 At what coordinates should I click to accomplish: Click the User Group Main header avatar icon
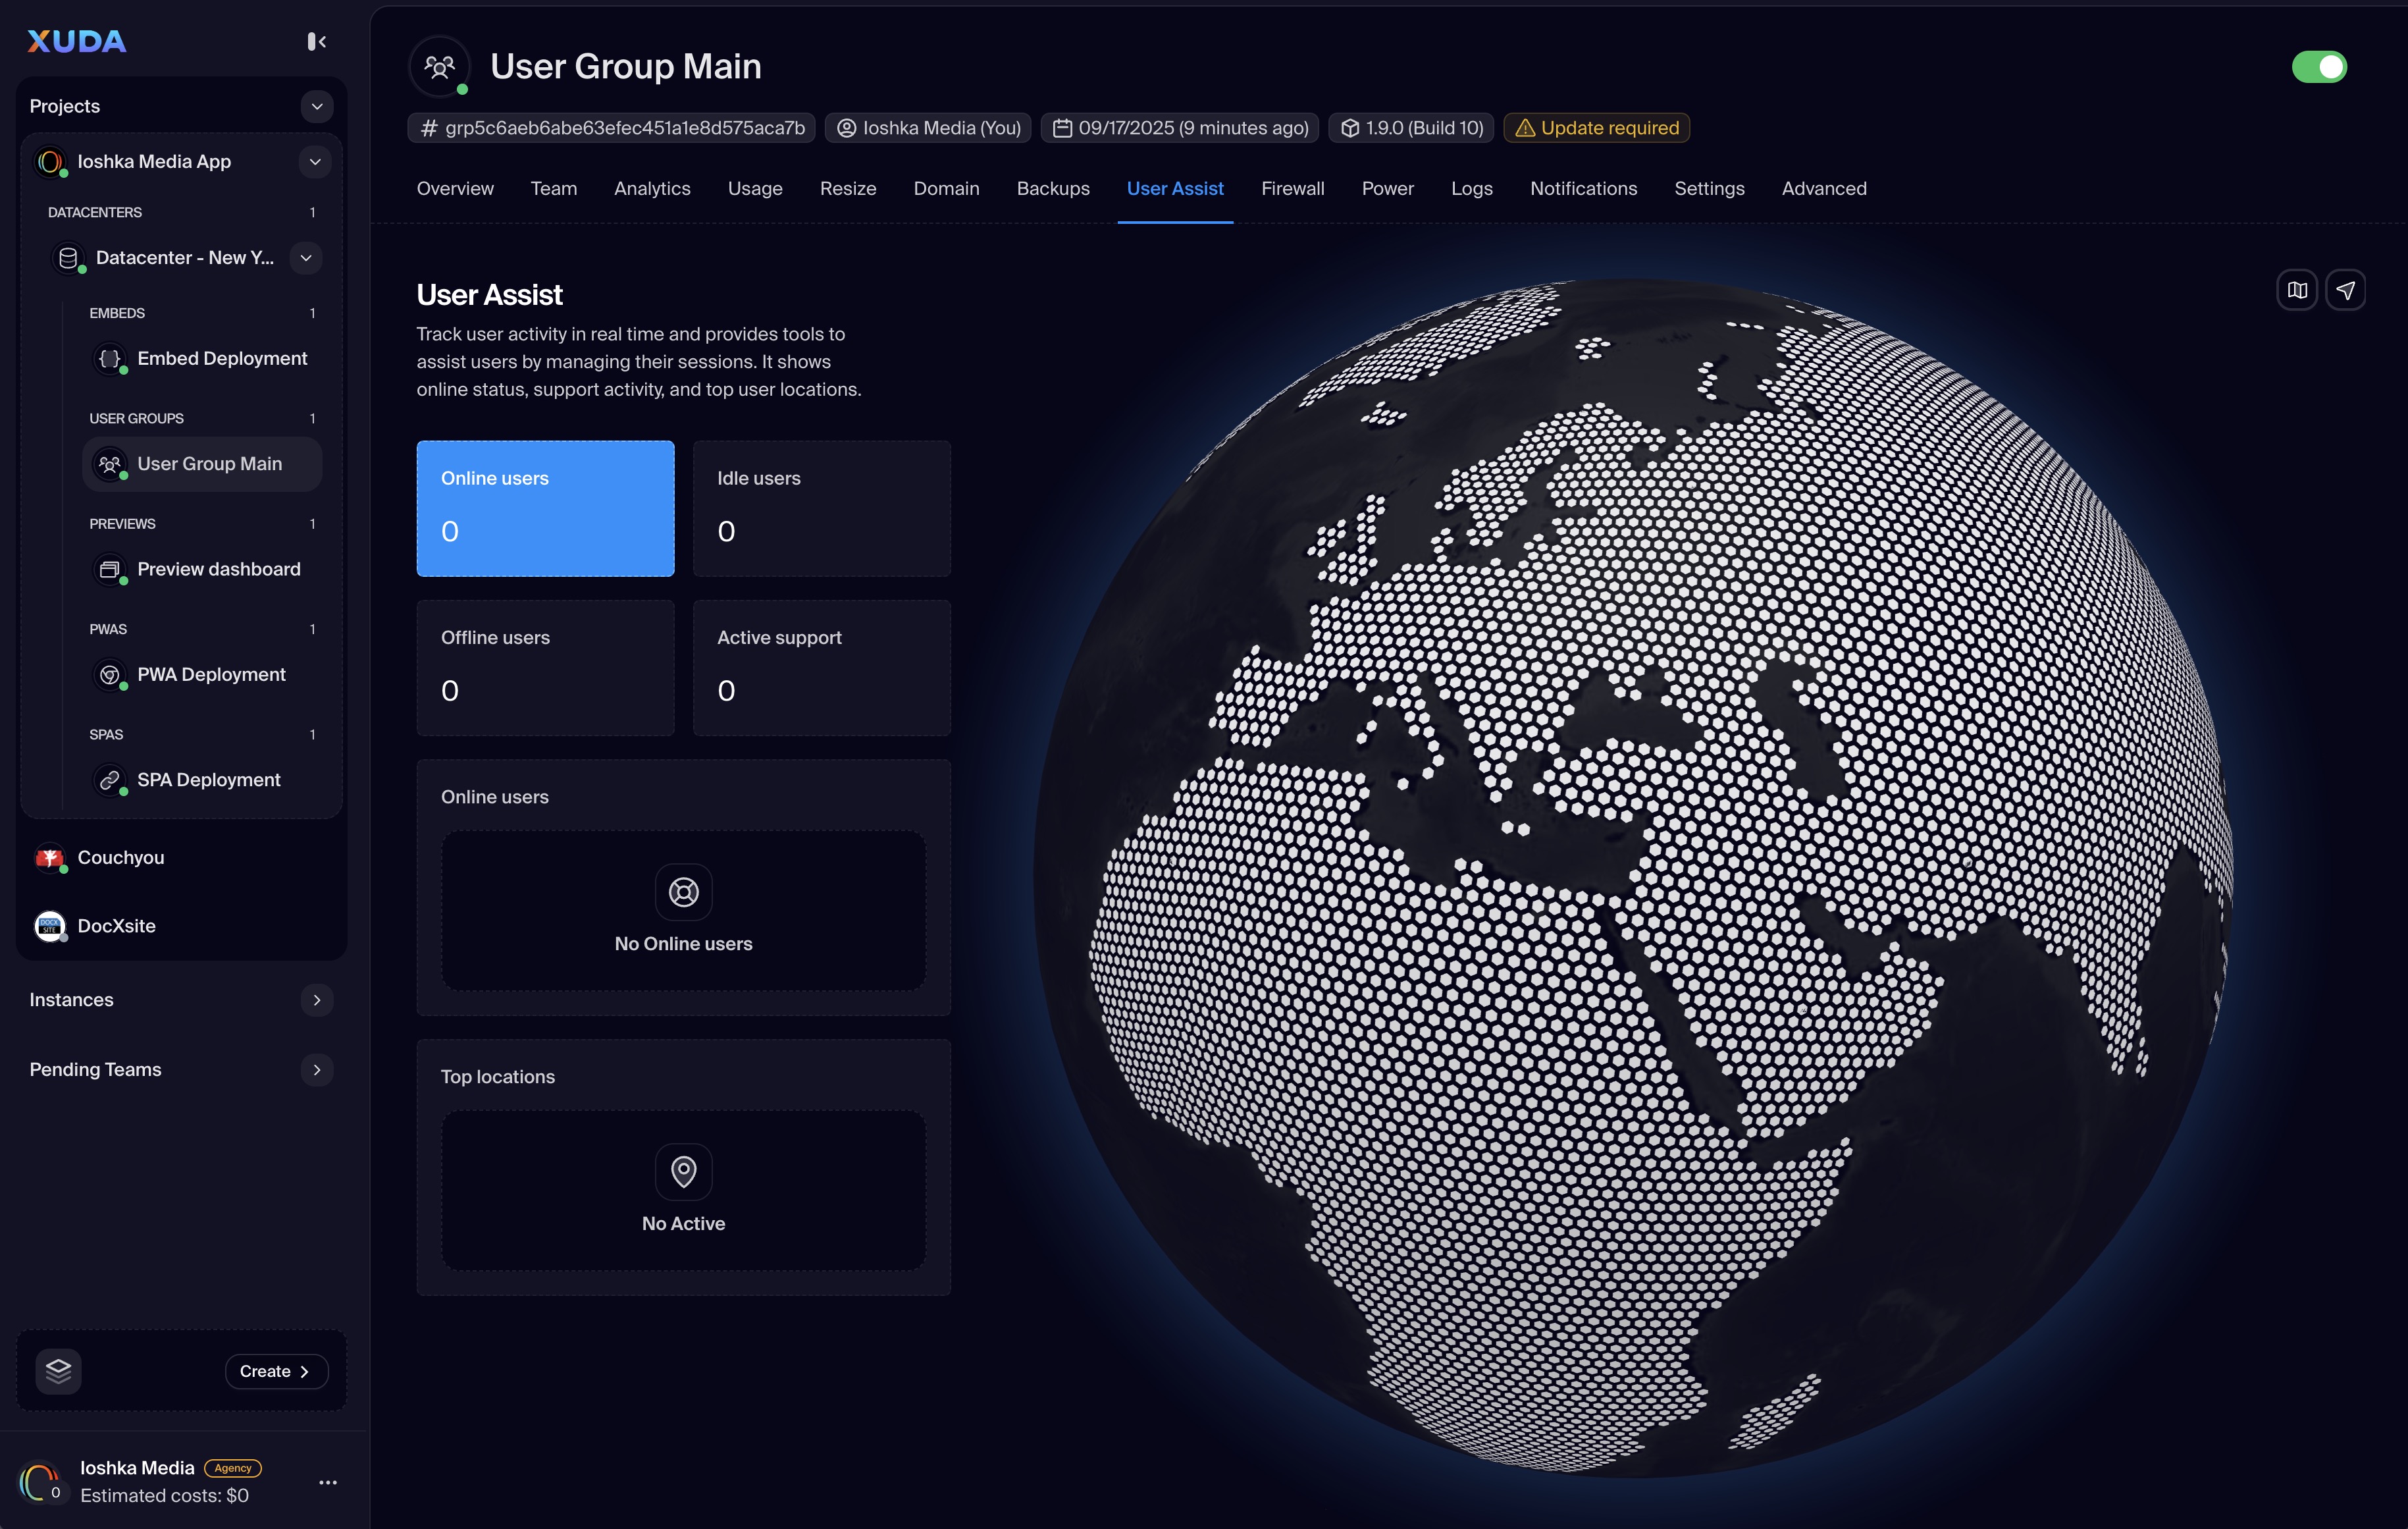pos(440,66)
